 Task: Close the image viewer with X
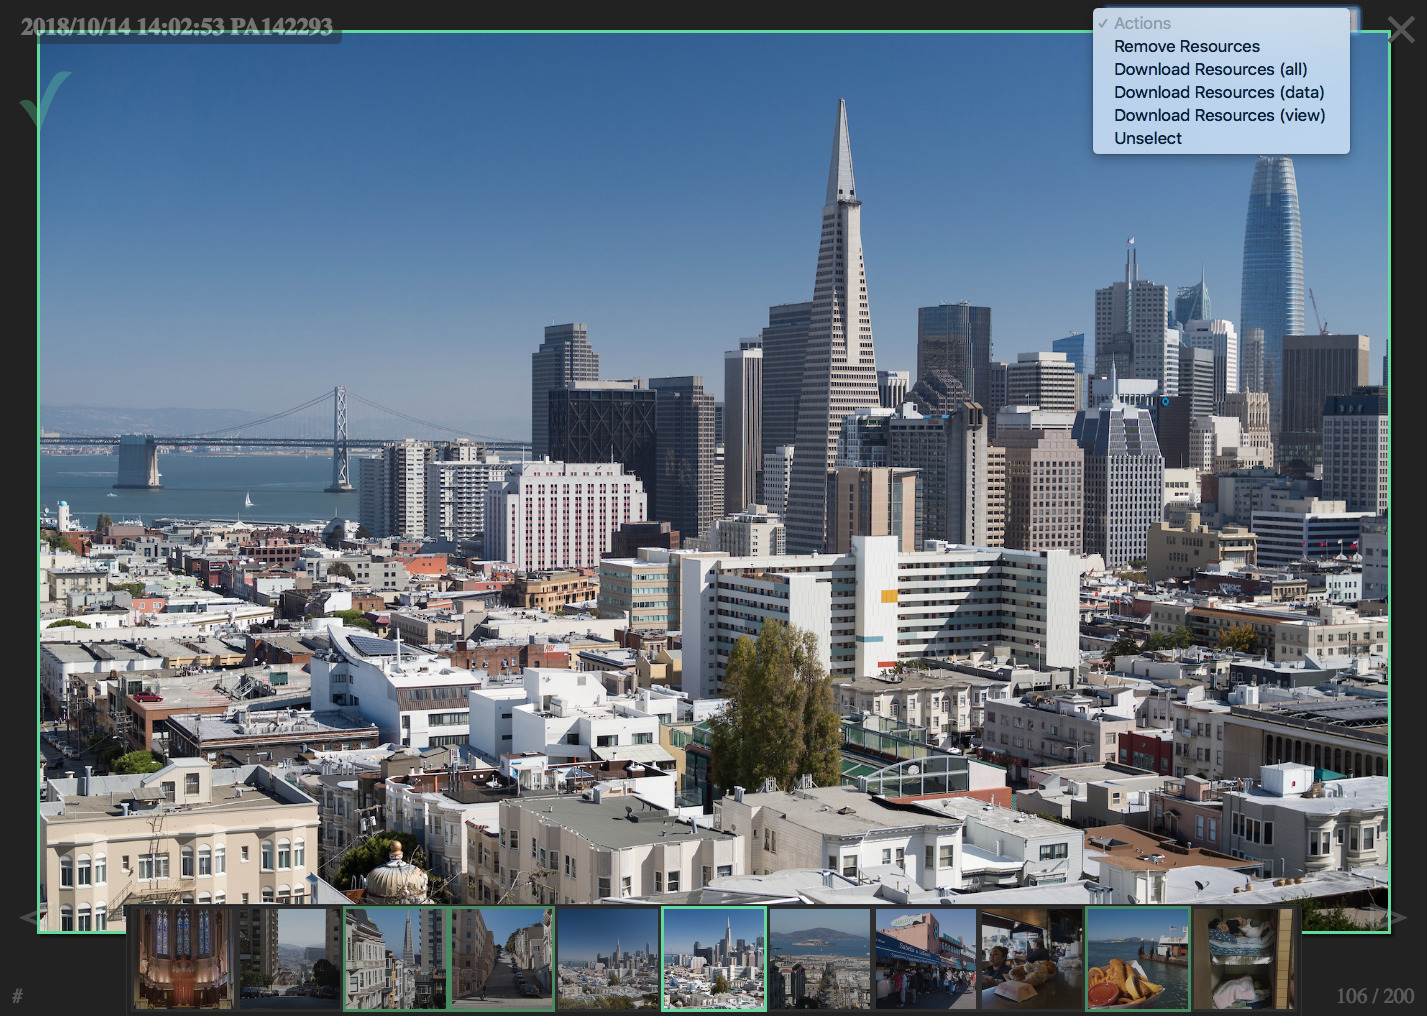(x=1402, y=30)
